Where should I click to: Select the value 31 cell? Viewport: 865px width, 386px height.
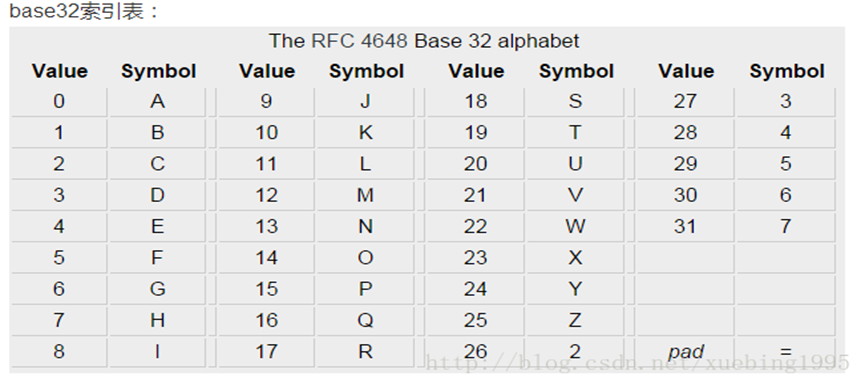pos(685,227)
